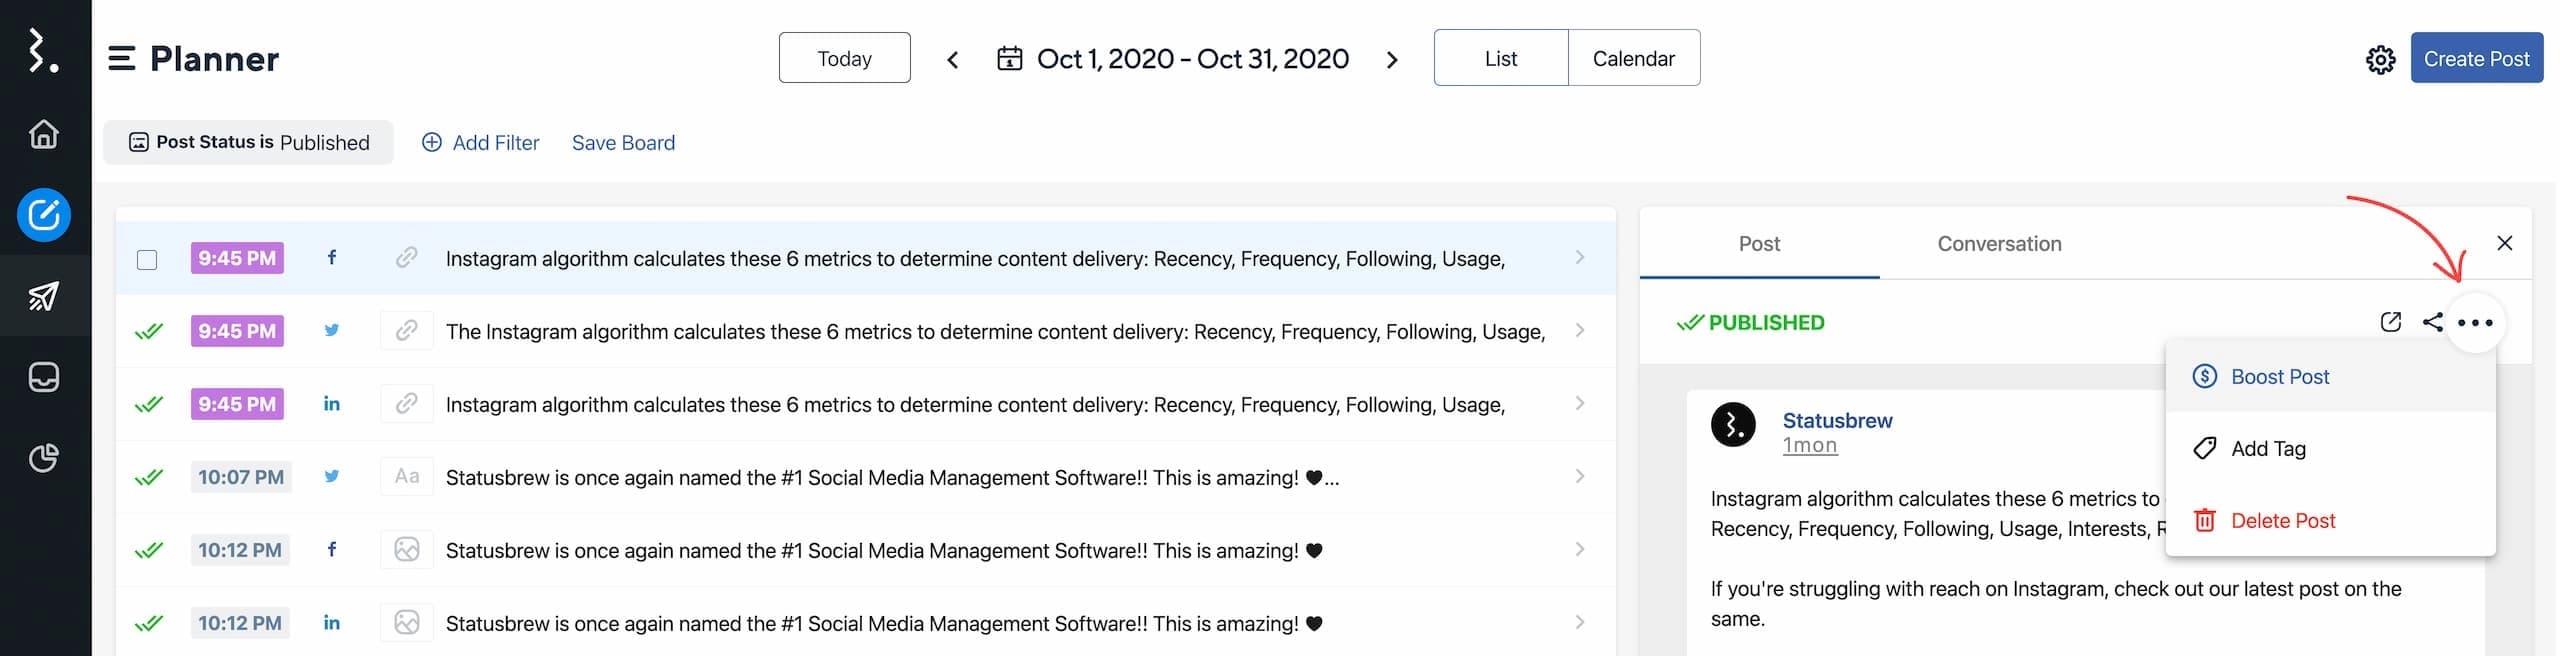Click the link icon on the LinkedIn 9:45 PM row
Image resolution: width=2560 pixels, height=656 pixels.
click(406, 404)
